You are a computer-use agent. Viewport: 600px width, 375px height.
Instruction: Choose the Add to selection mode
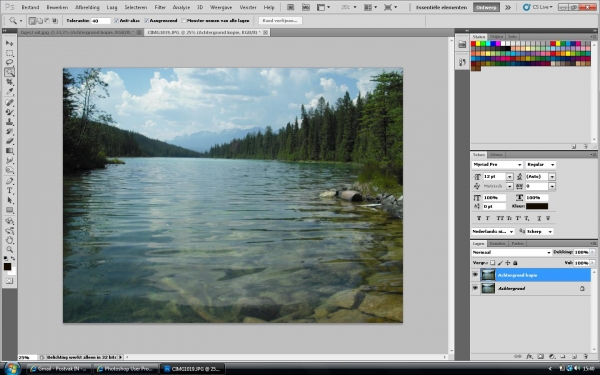tap(39, 21)
